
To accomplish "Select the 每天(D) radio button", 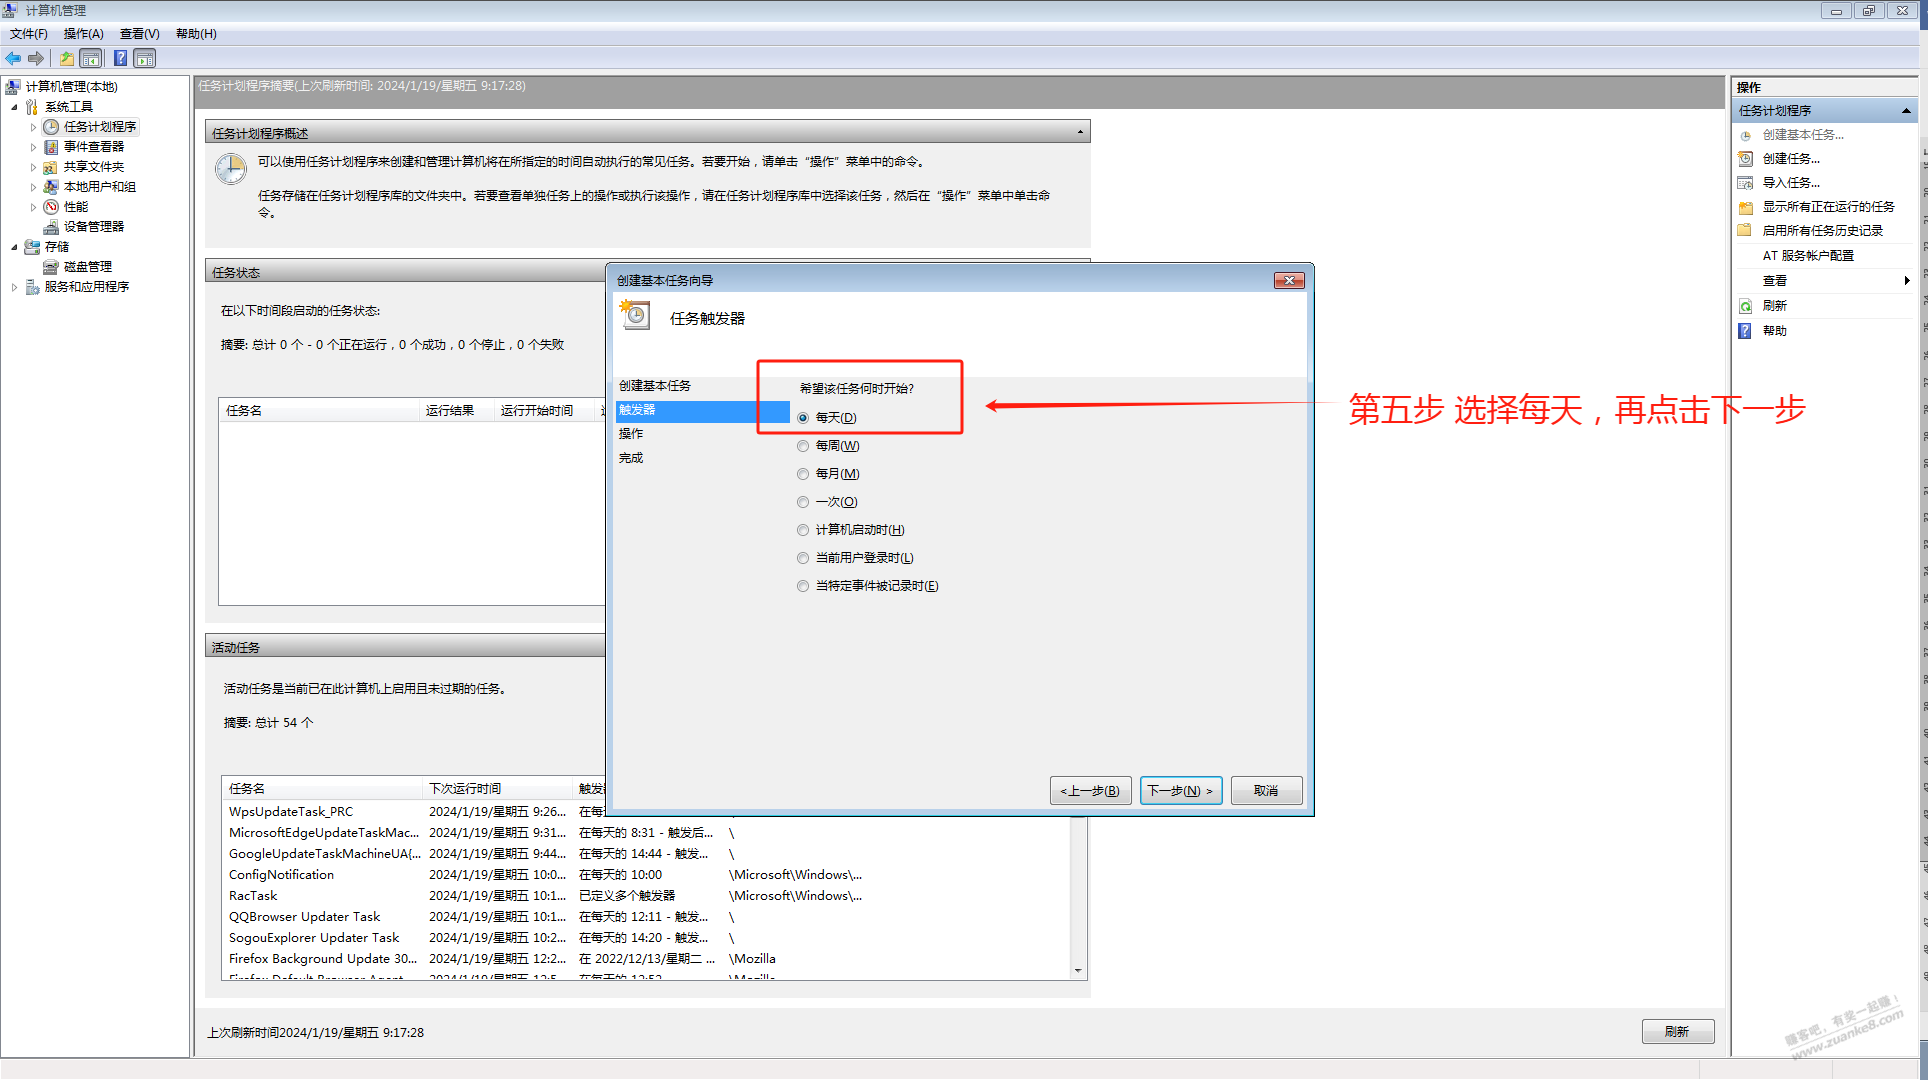I will [x=803, y=418].
